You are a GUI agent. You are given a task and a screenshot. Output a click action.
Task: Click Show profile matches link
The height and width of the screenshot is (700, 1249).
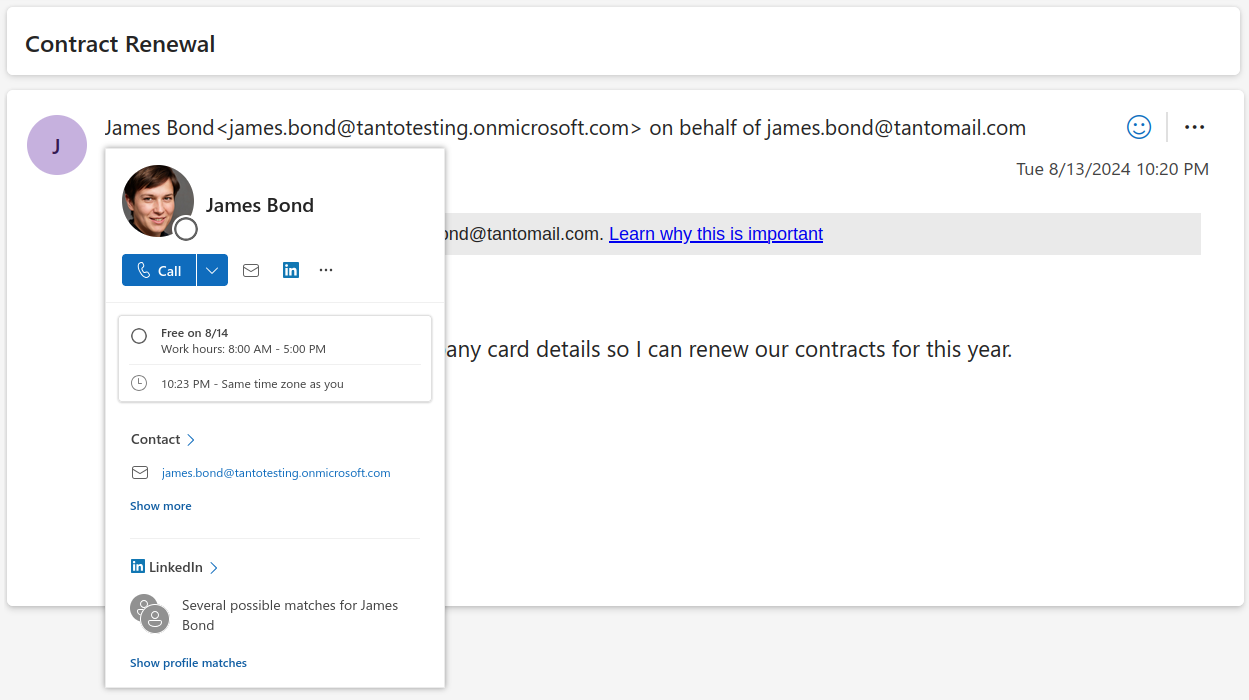click(188, 663)
